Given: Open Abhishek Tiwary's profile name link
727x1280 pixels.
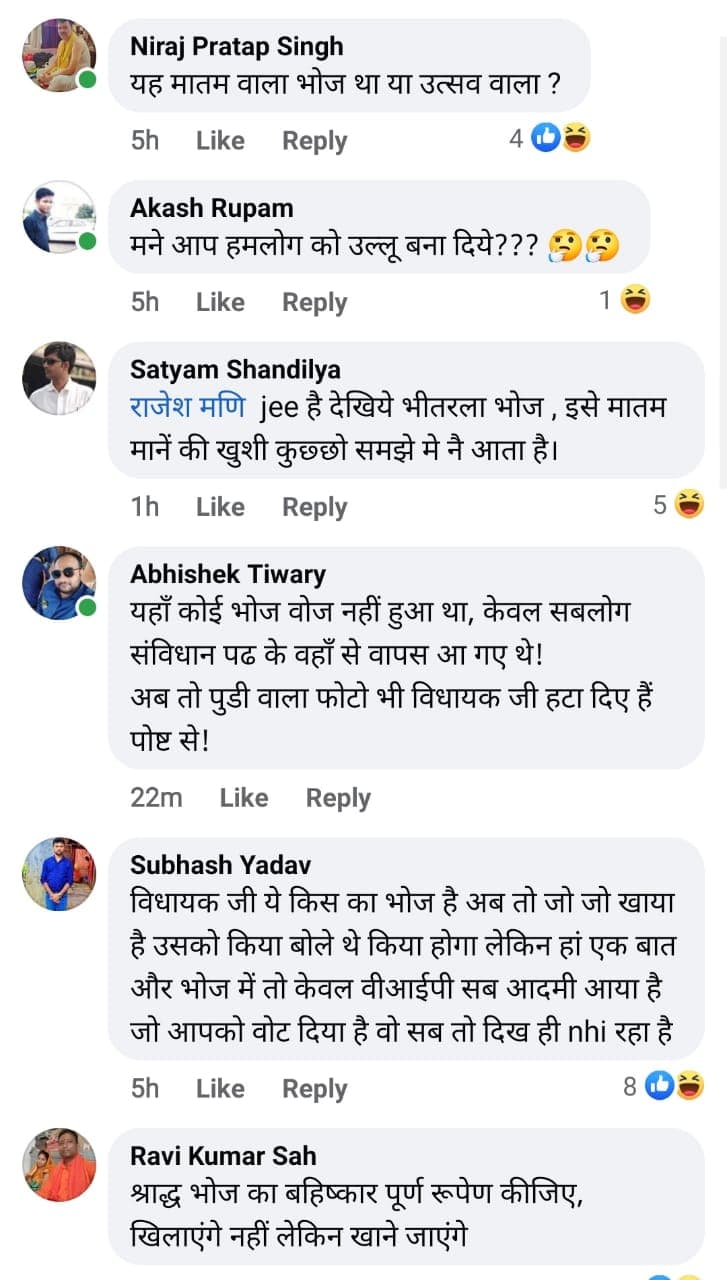Looking at the screenshot, I should tap(228, 574).
